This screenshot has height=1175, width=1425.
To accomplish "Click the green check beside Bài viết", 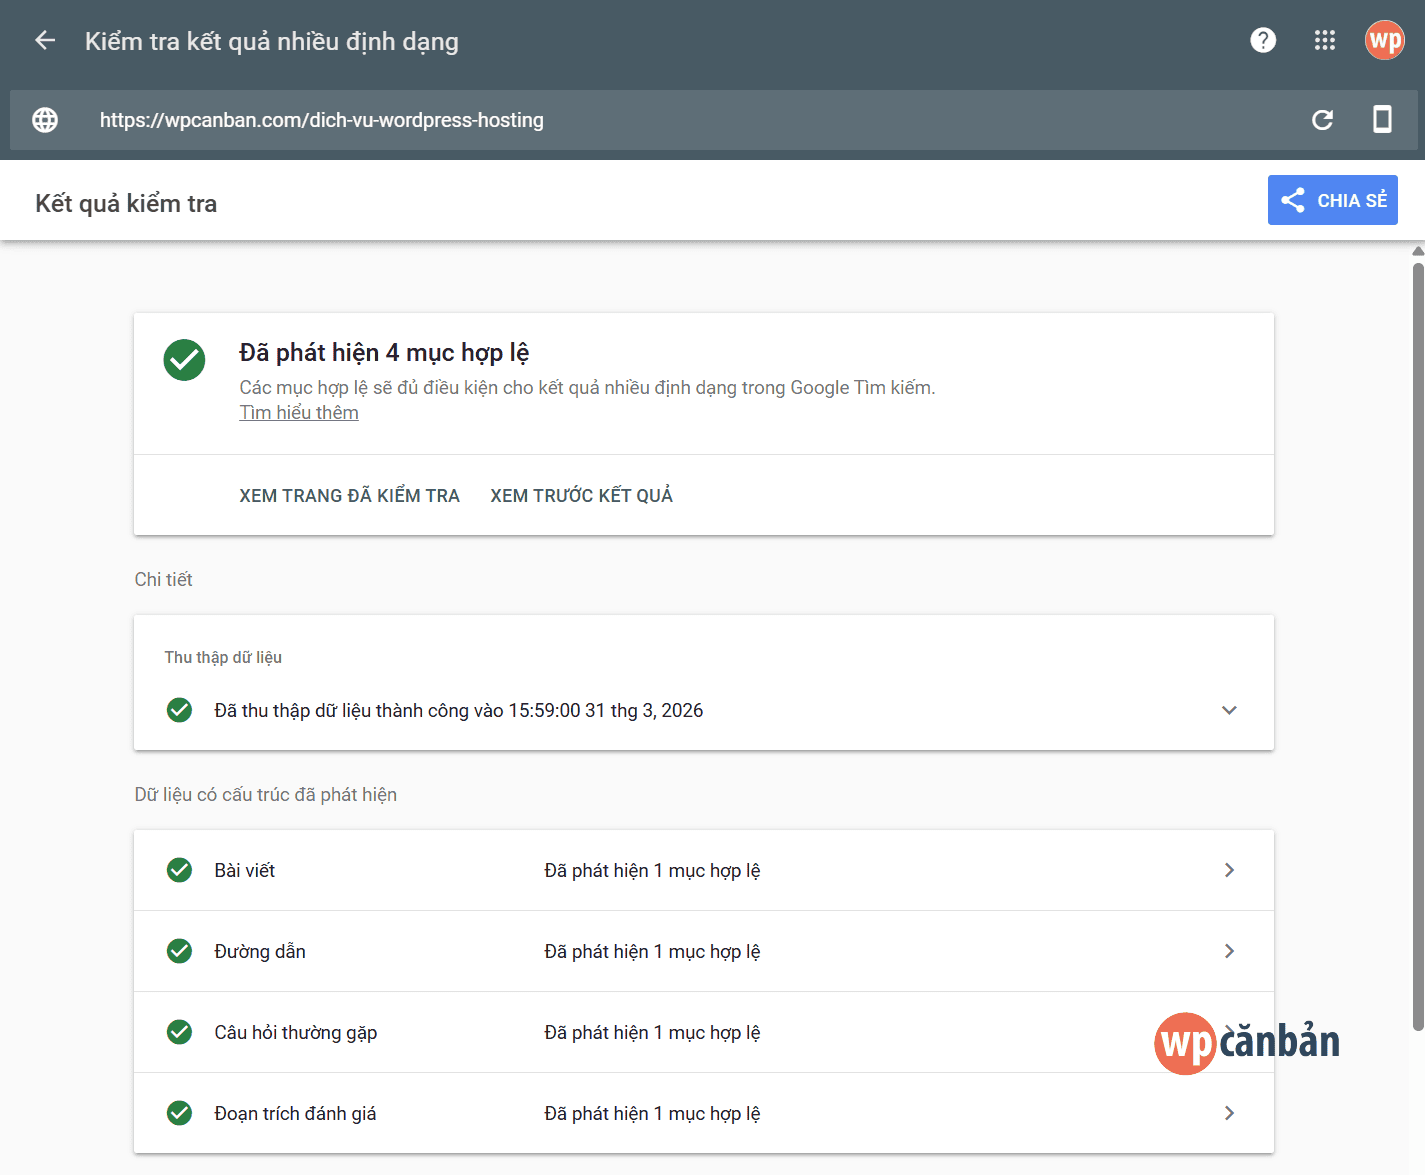I will 180,870.
